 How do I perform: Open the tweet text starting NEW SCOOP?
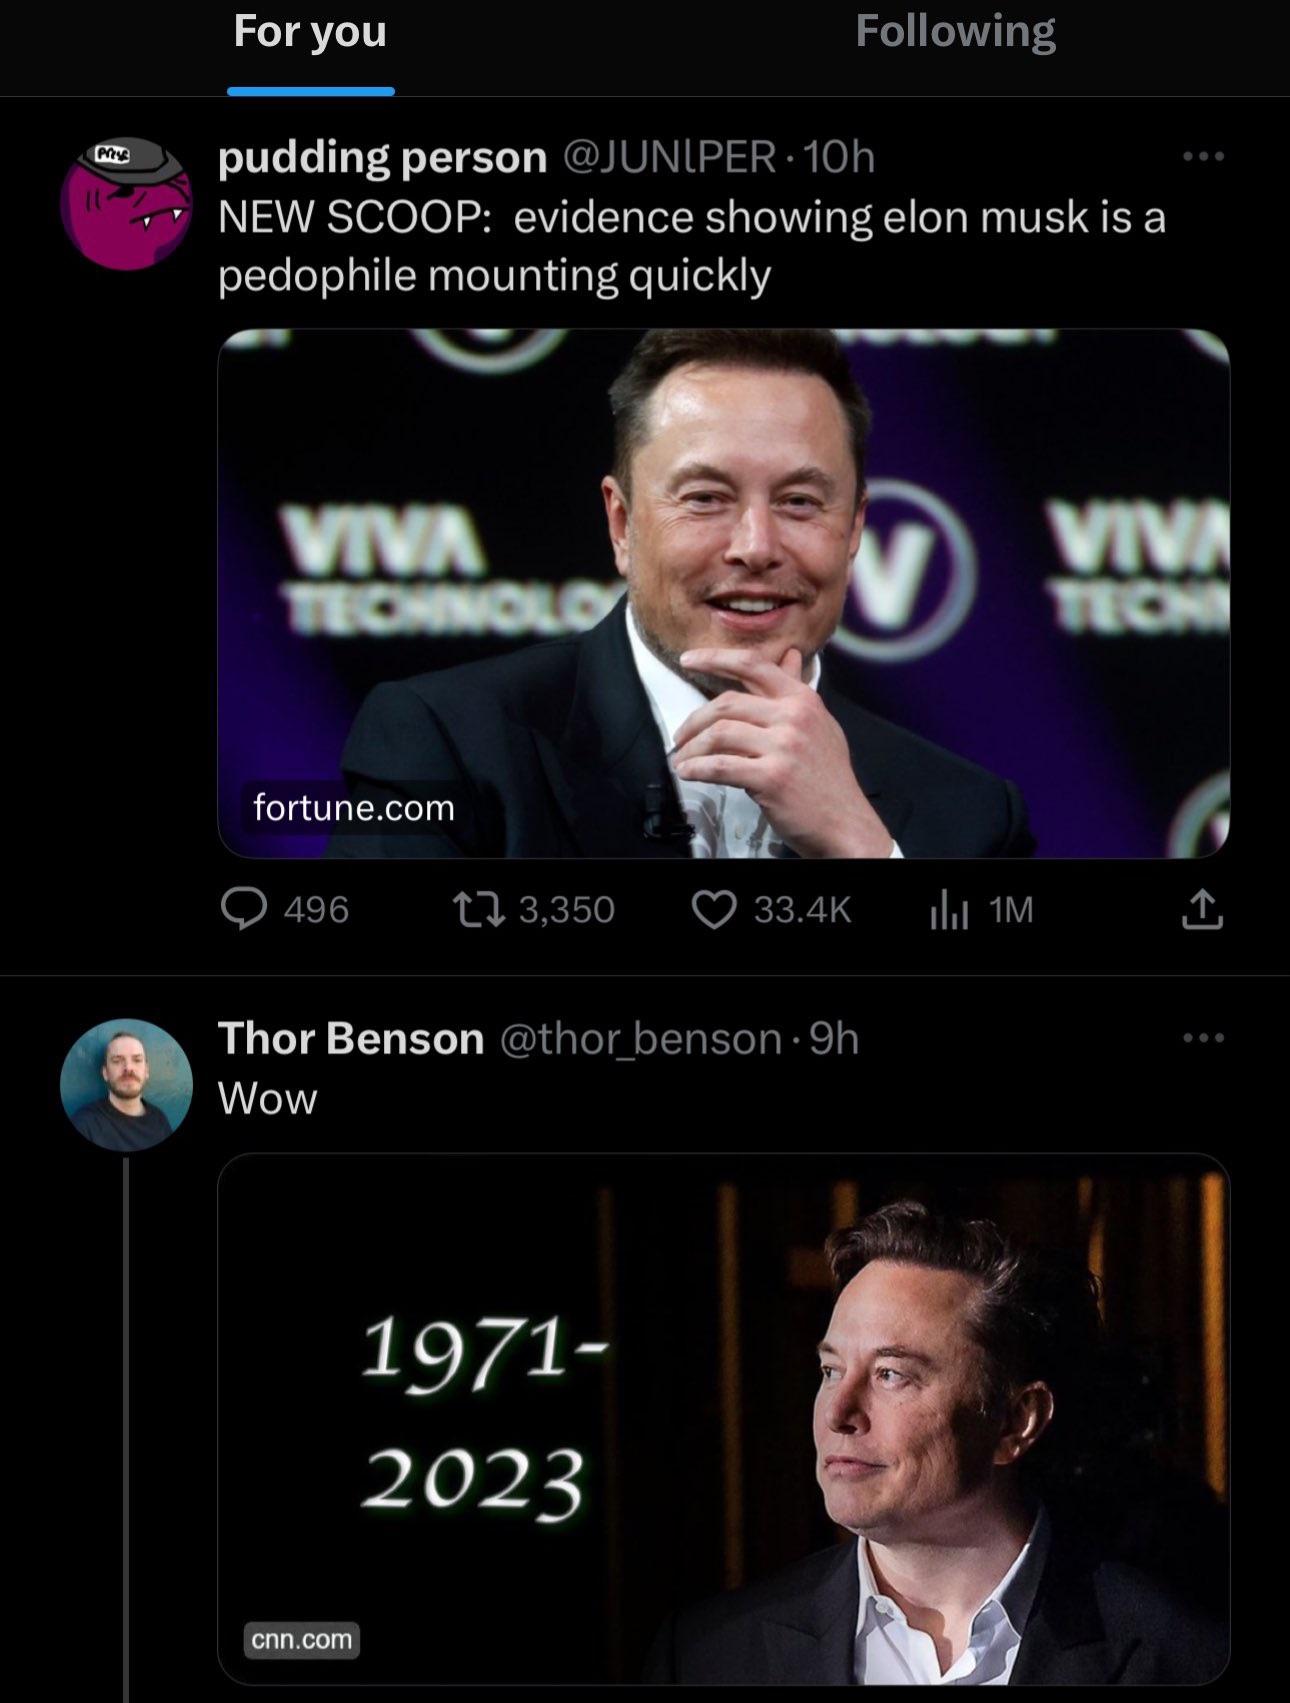click(x=692, y=246)
